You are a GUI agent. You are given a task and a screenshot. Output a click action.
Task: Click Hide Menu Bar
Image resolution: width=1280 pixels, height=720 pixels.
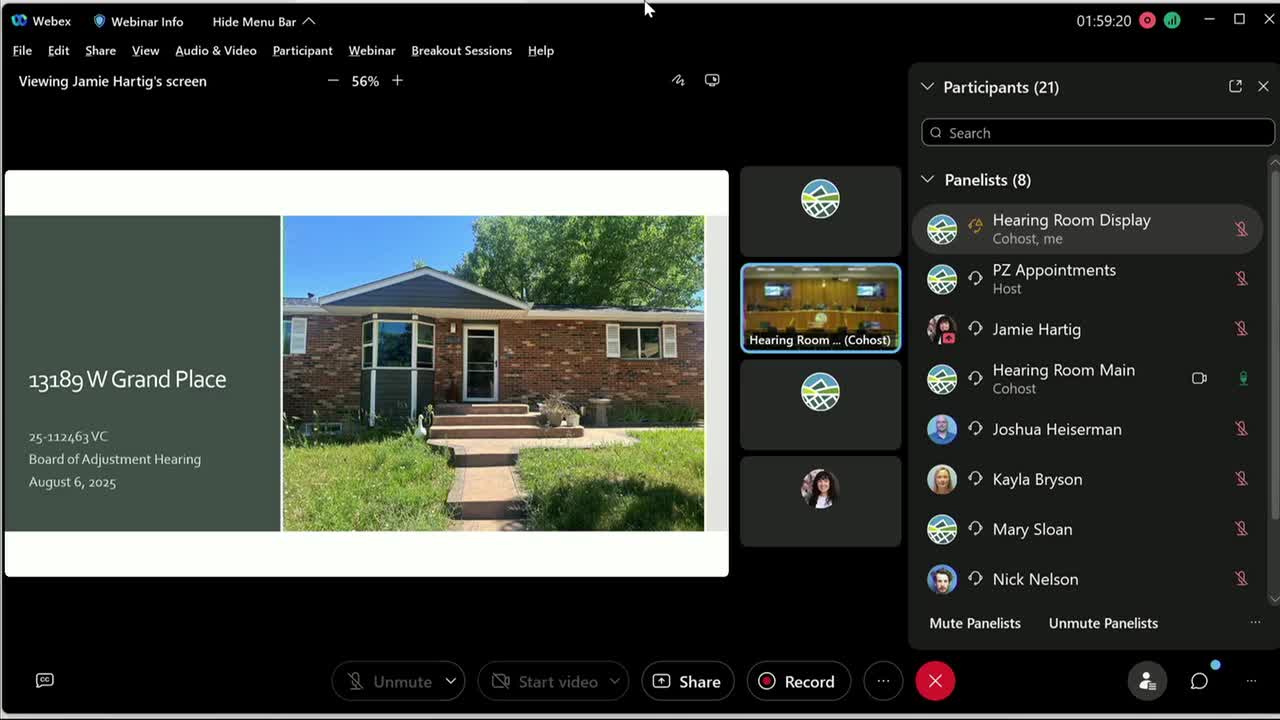point(264,21)
